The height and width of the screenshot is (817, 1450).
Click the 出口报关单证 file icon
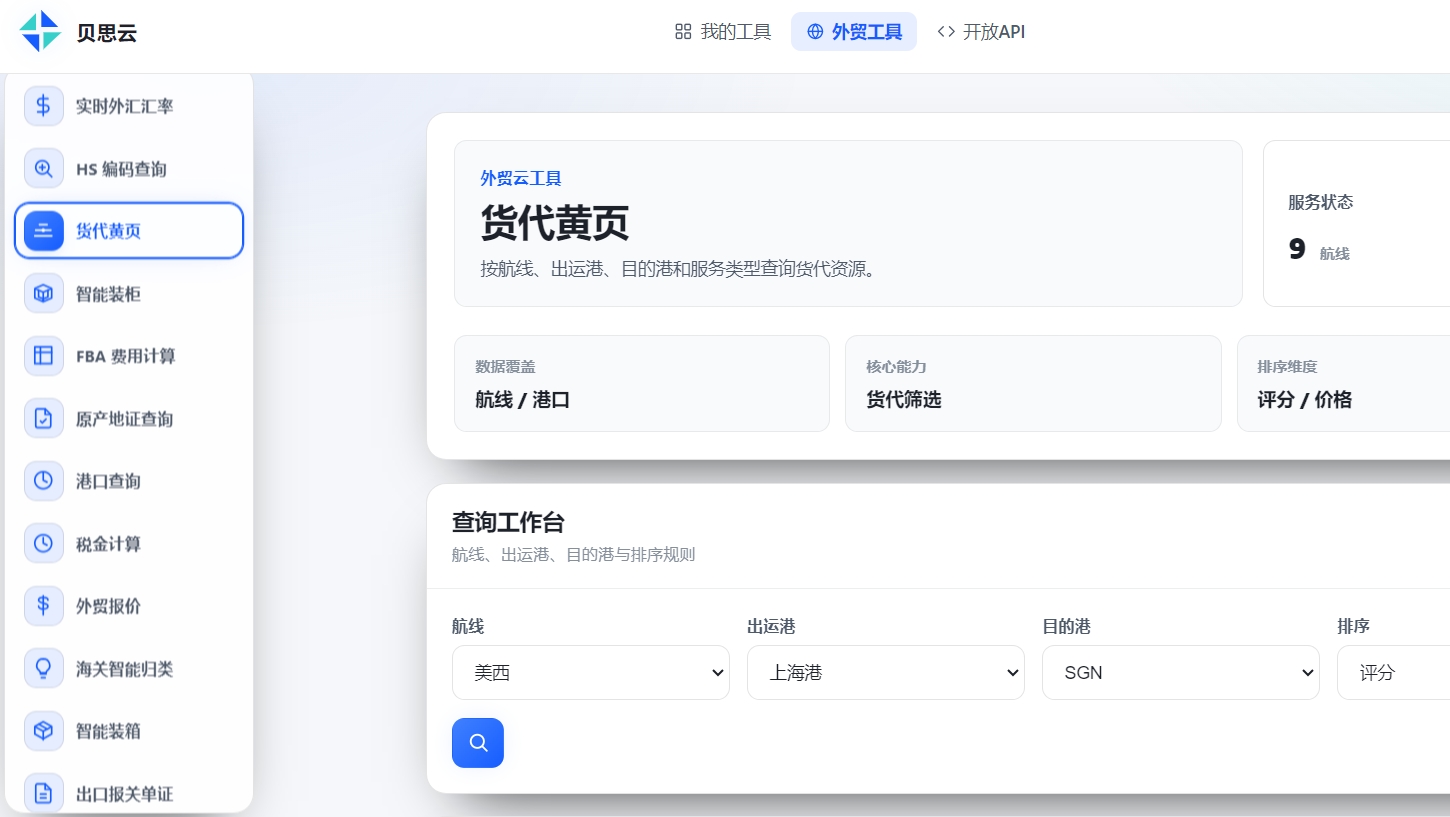[x=43, y=794]
